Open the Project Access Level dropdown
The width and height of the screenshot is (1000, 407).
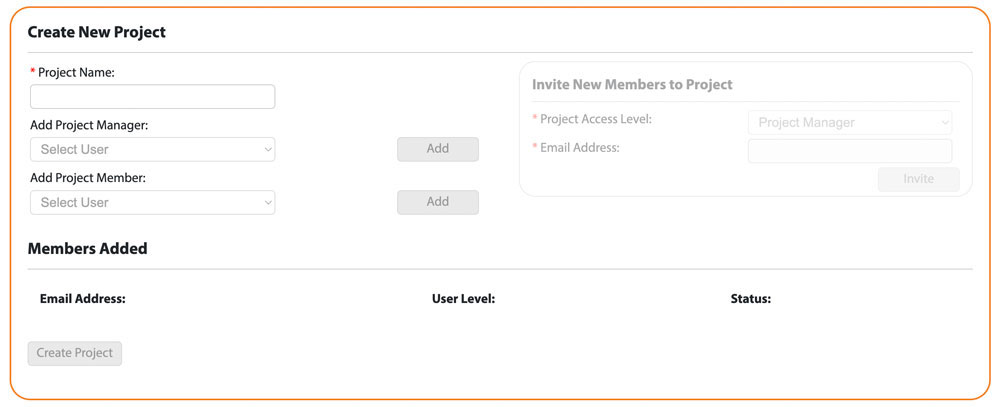click(849, 122)
